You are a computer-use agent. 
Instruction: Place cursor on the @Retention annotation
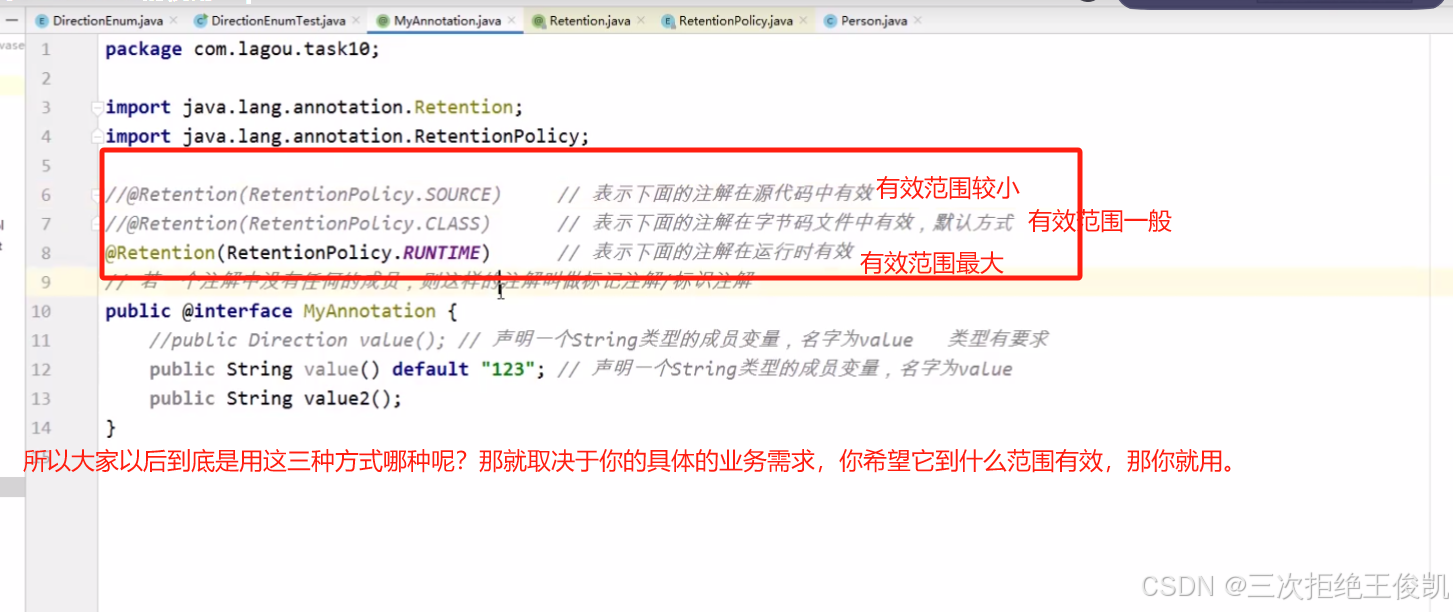(160, 252)
